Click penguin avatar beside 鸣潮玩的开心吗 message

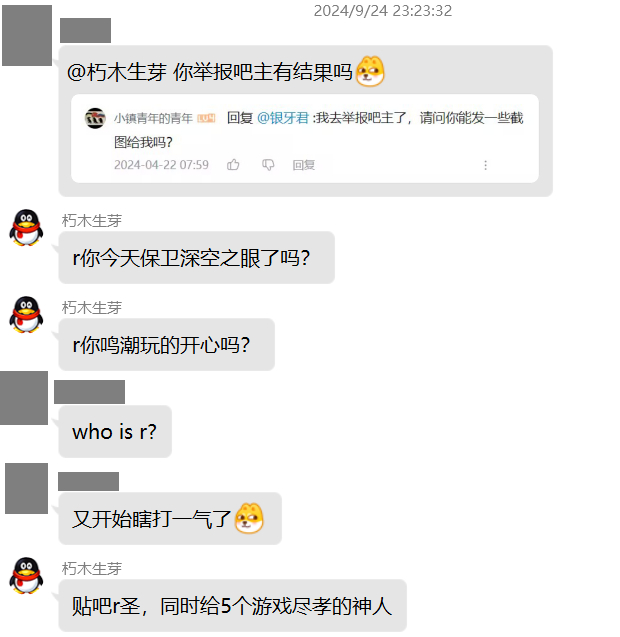26,315
